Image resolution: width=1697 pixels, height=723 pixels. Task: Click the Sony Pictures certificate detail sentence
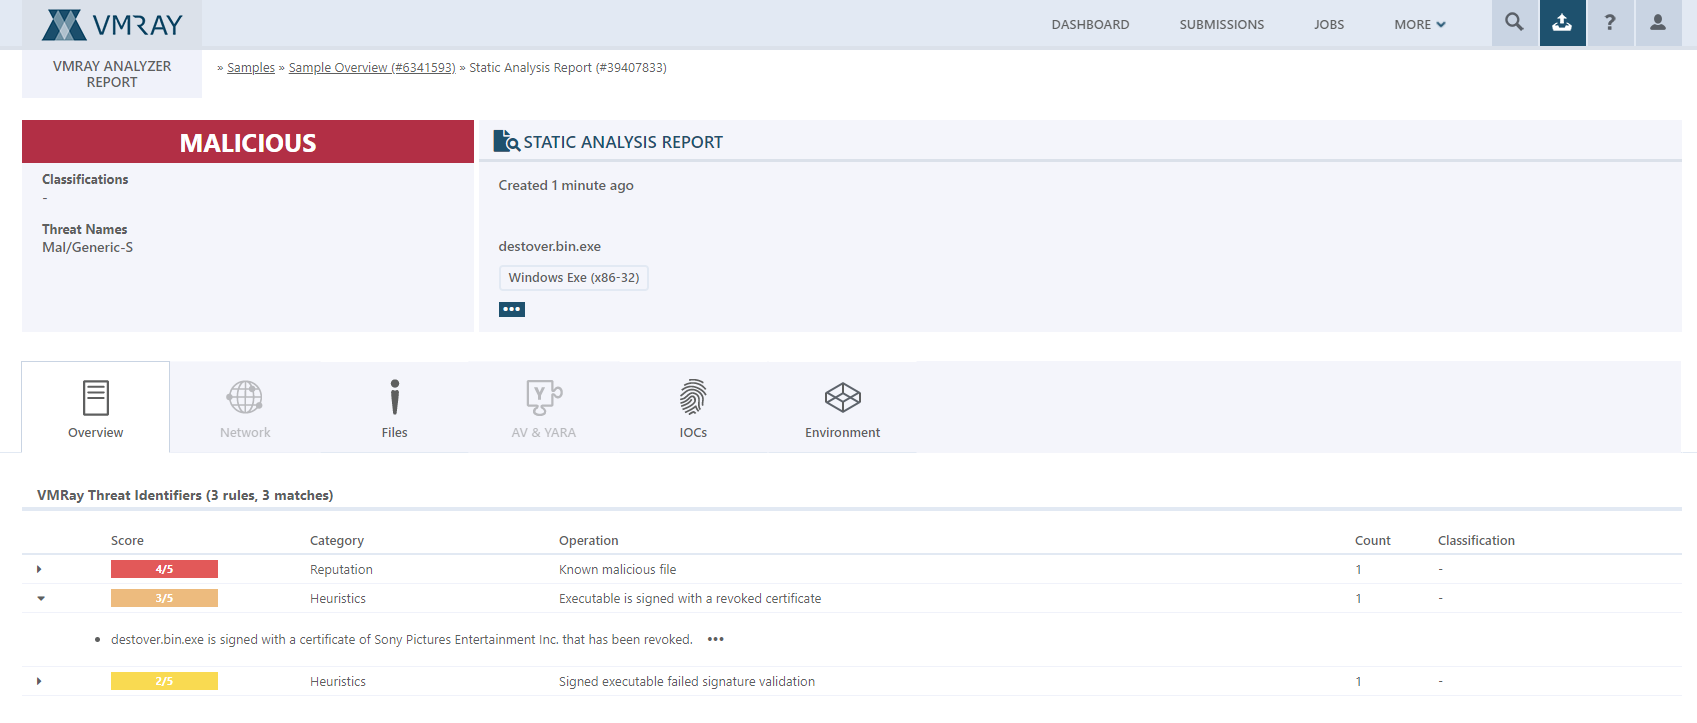(402, 640)
